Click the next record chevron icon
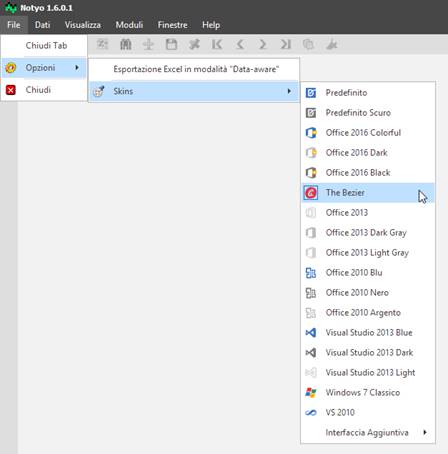 pos(263,44)
